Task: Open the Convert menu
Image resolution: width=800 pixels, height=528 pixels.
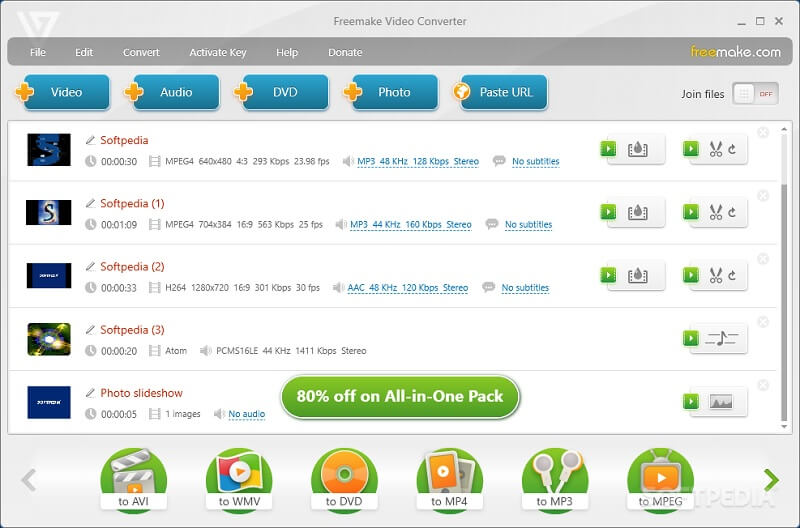Action: (141, 52)
